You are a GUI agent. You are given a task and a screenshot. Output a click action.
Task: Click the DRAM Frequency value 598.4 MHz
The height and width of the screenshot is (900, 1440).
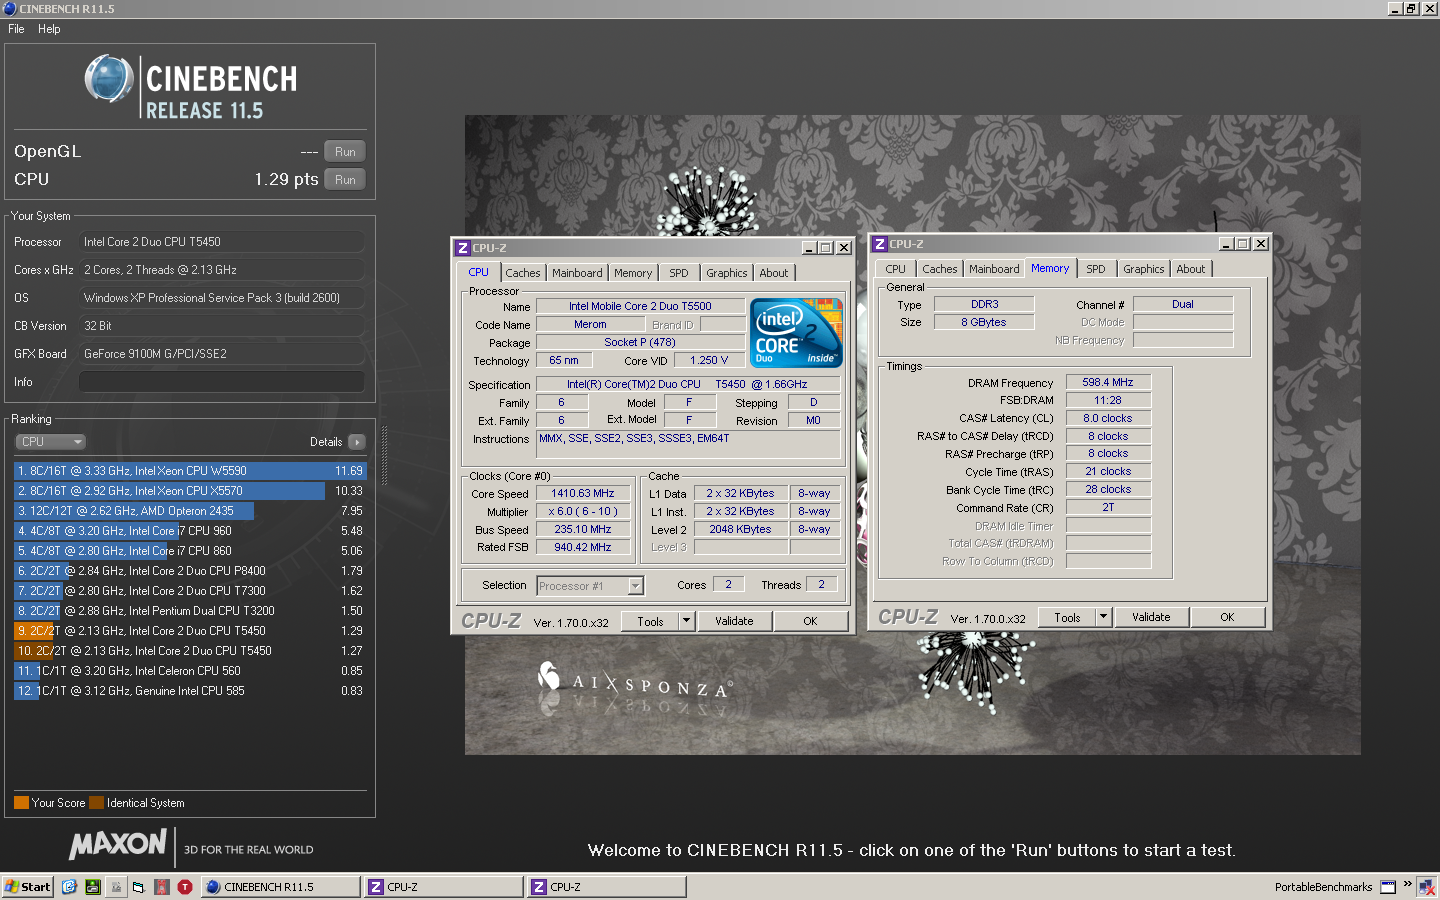point(1108,382)
